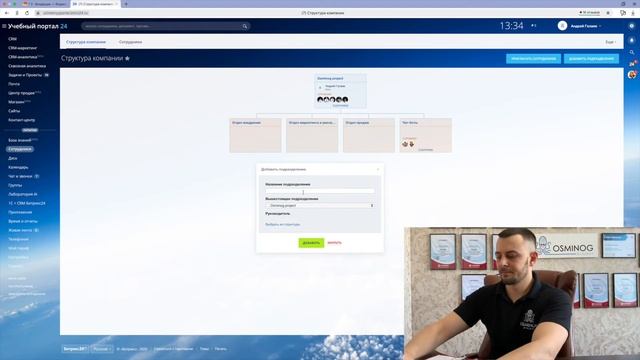Click the magnifier icon in search field

point(245,26)
